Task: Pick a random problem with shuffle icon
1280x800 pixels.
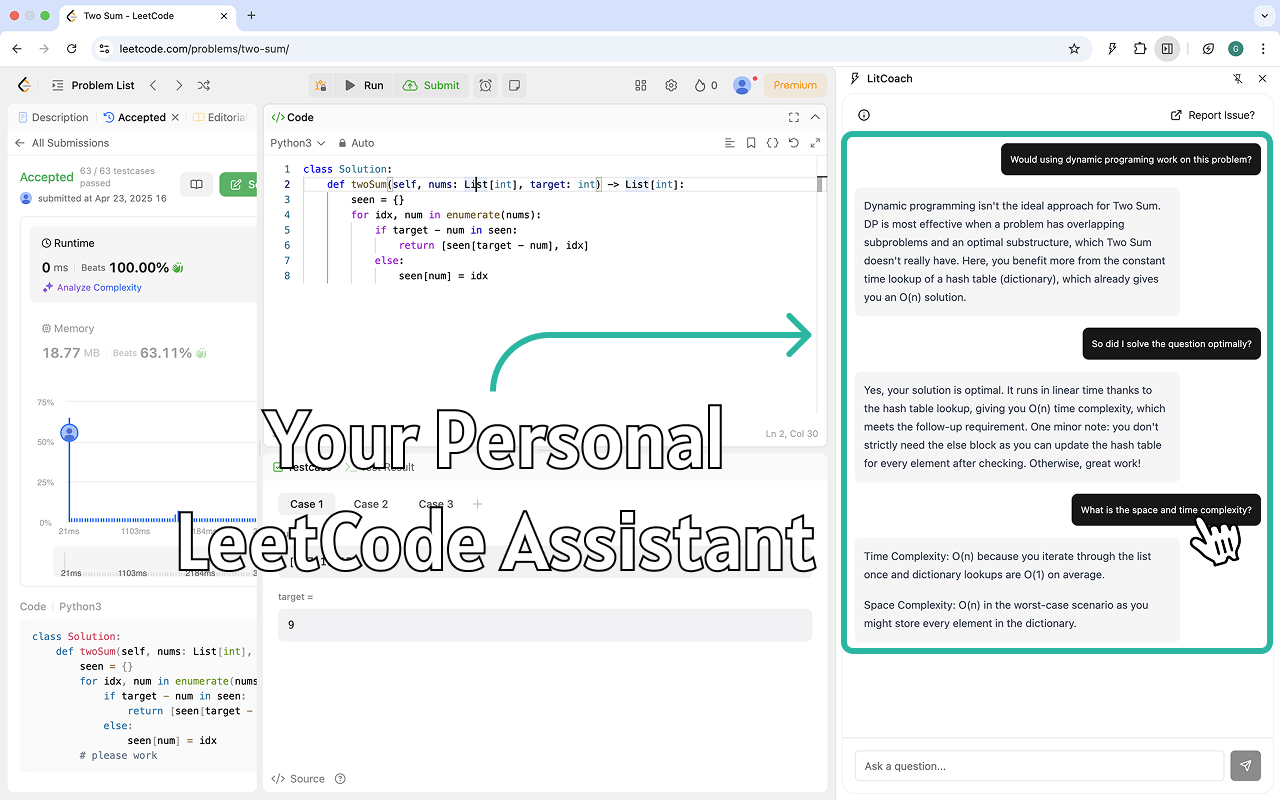Action: tap(204, 85)
